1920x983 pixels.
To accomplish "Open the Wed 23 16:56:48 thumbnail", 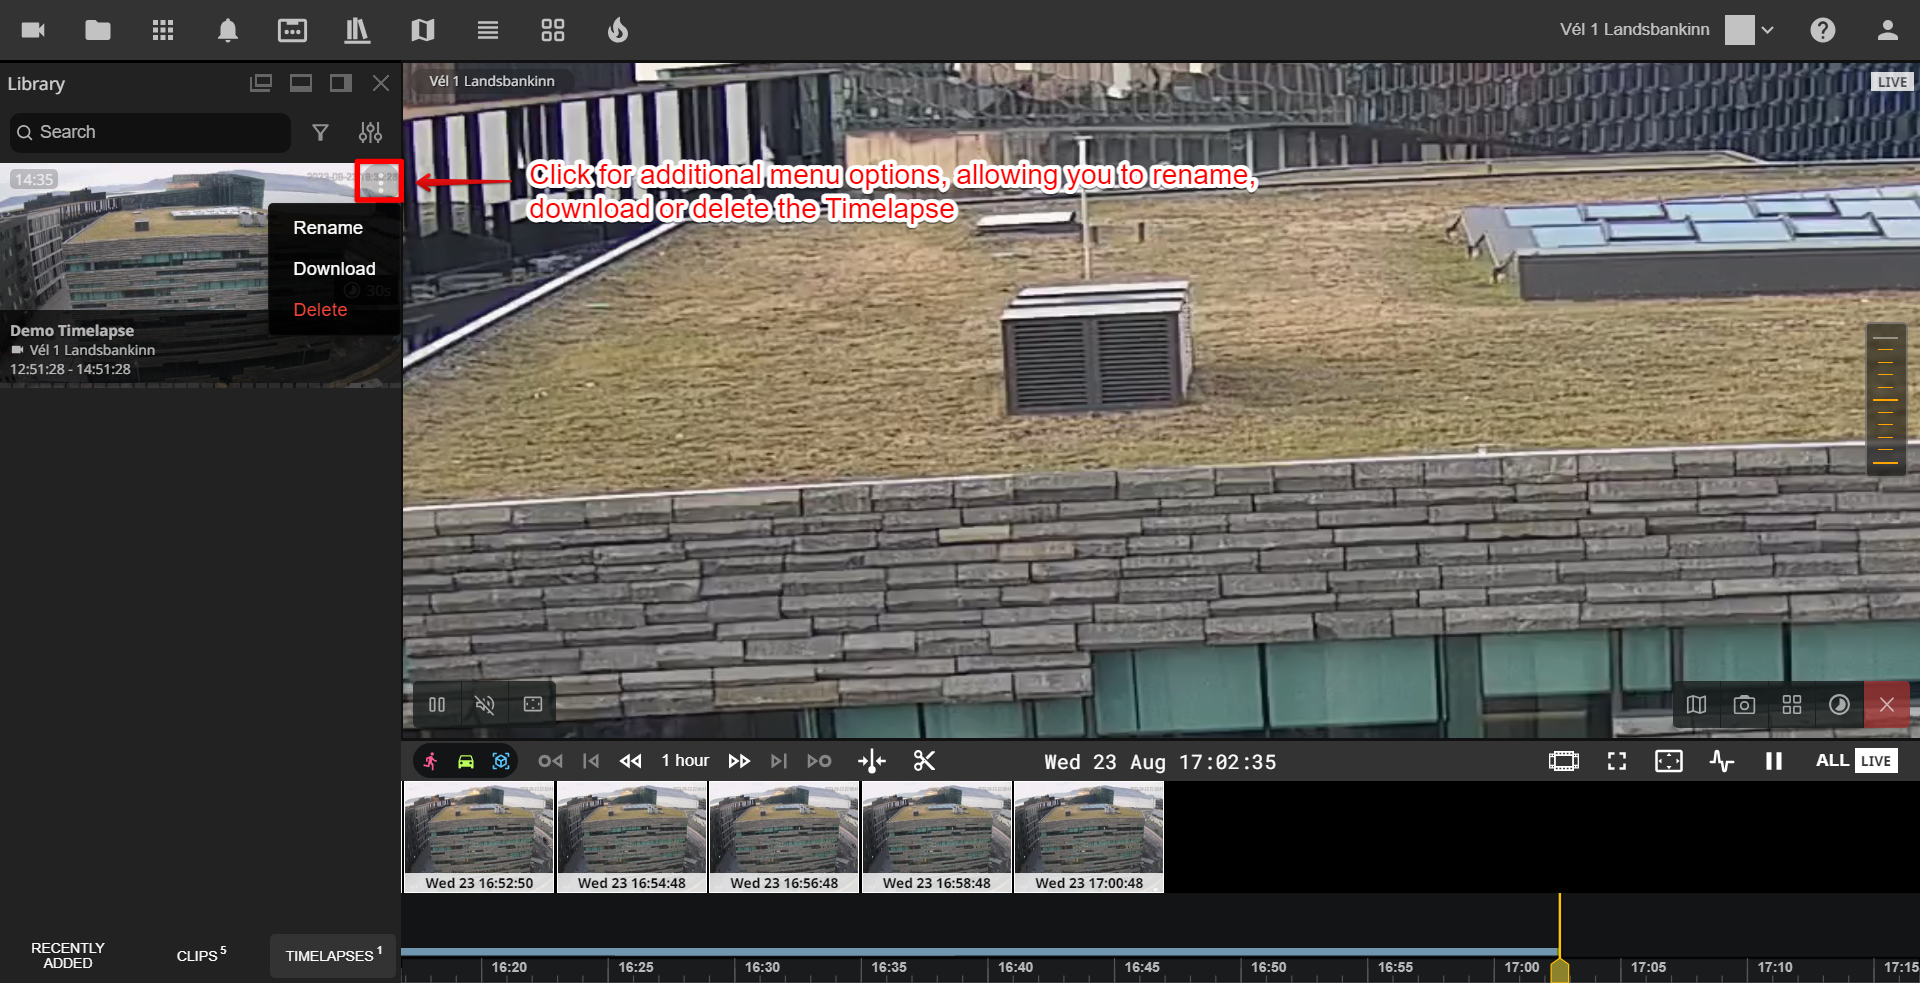I will 784,837.
